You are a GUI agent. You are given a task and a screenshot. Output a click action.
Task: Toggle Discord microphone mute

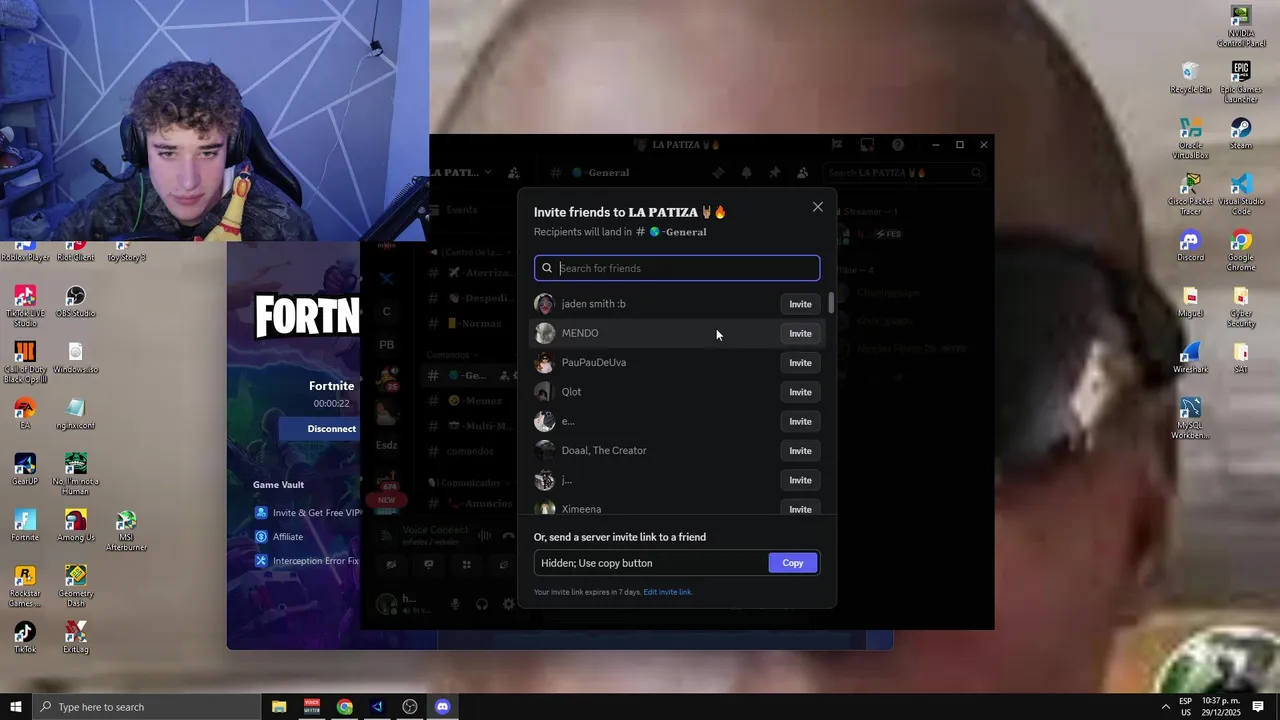[455, 604]
